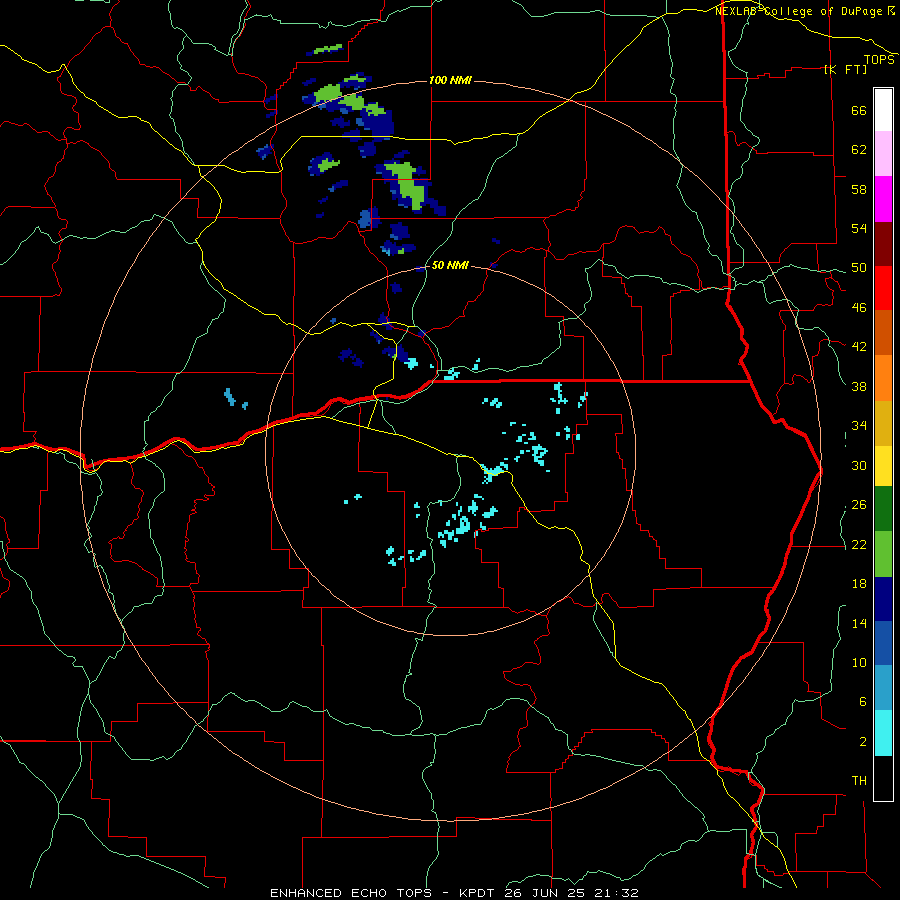This screenshot has width=900, height=900.
Task: Click the 21:32 timestamp text
Action: 619,893
